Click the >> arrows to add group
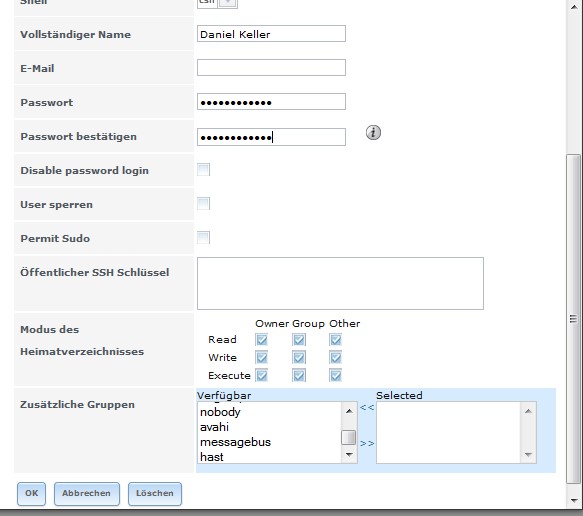The width and height of the screenshot is (583, 516). (x=367, y=443)
